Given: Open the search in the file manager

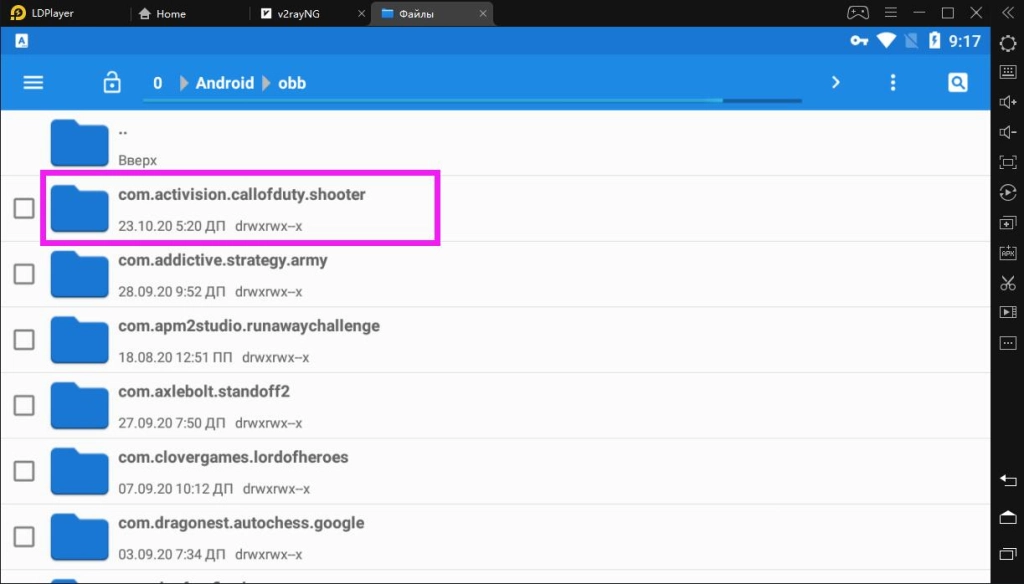Looking at the screenshot, I should [x=957, y=82].
